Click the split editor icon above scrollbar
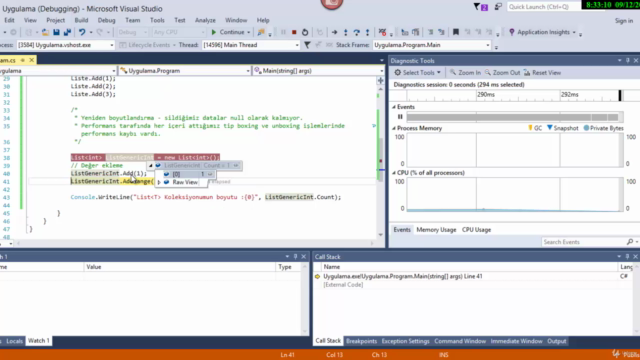 (x=380, y=81)
